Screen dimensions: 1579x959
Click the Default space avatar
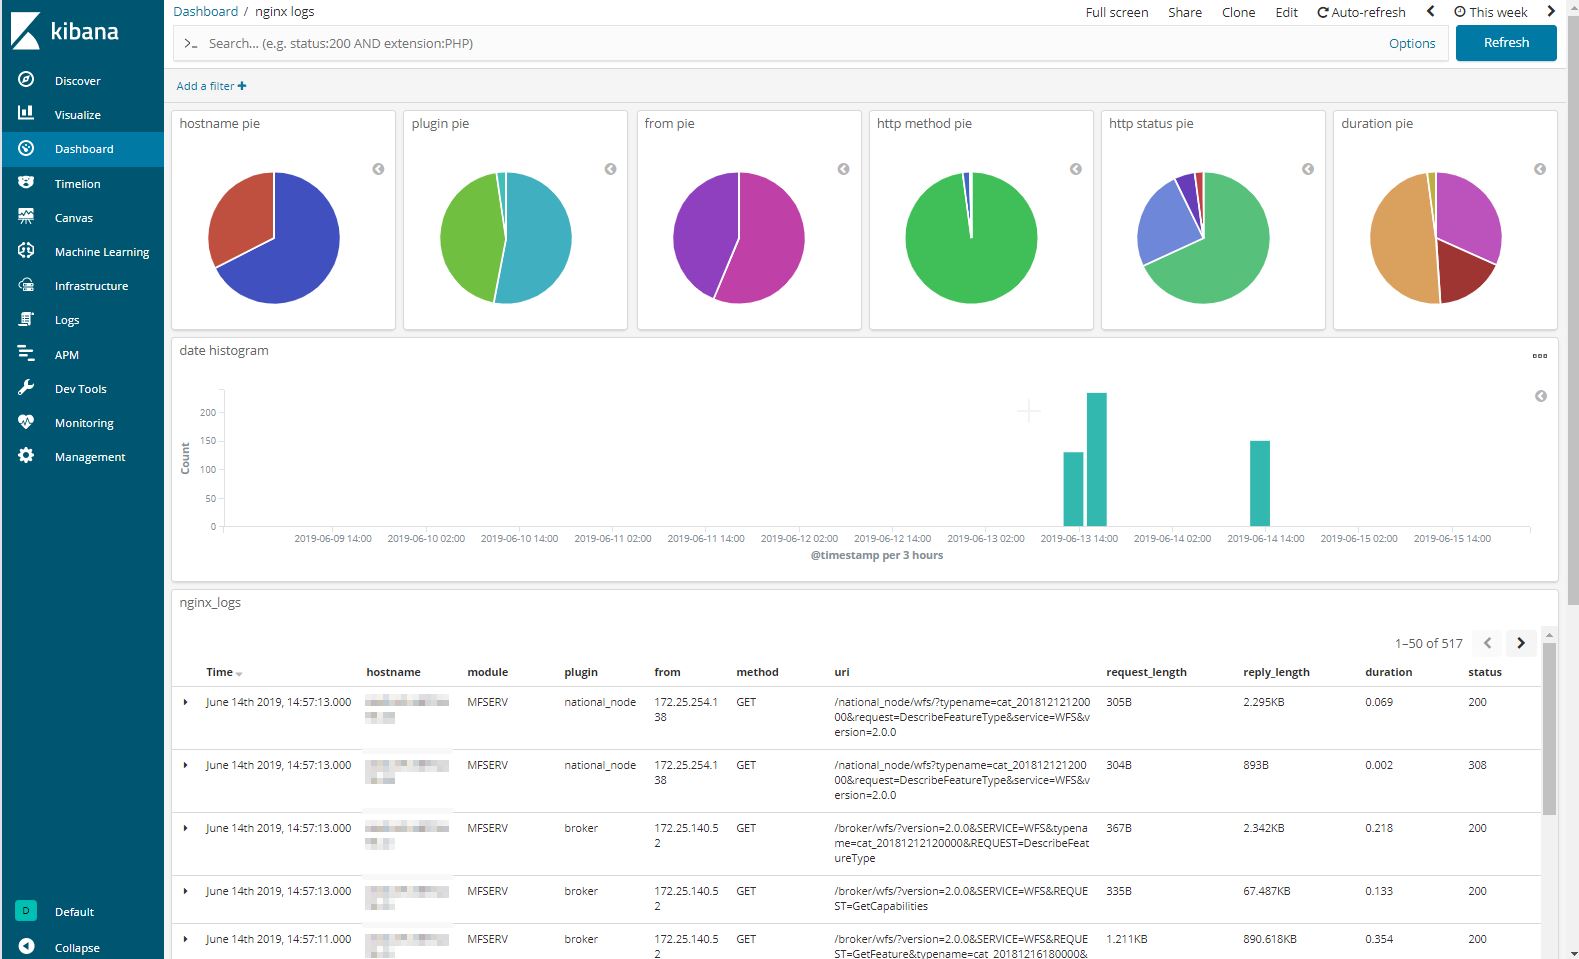click(x=26, y=911)
